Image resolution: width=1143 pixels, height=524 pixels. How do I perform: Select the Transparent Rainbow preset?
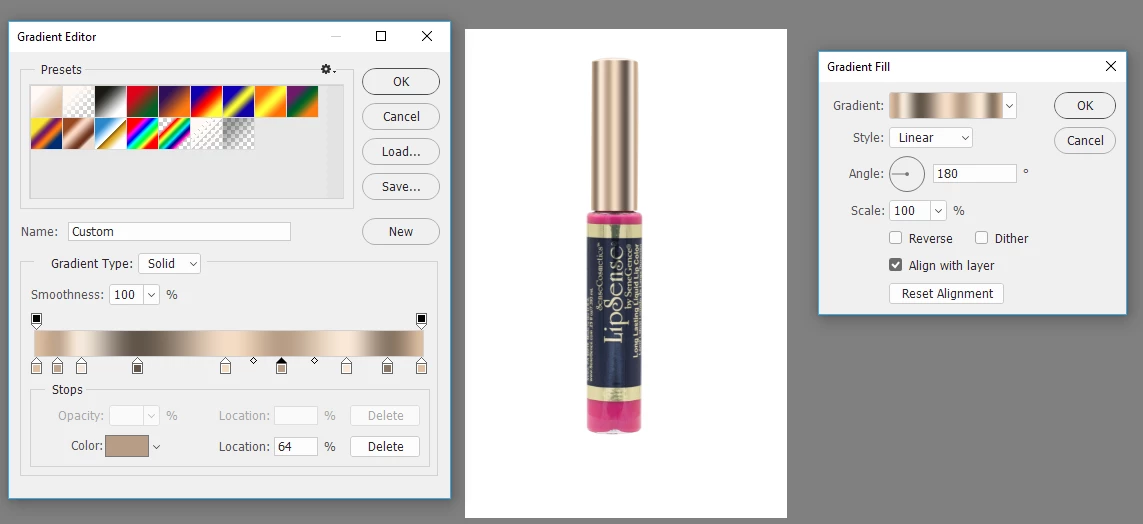174,133
